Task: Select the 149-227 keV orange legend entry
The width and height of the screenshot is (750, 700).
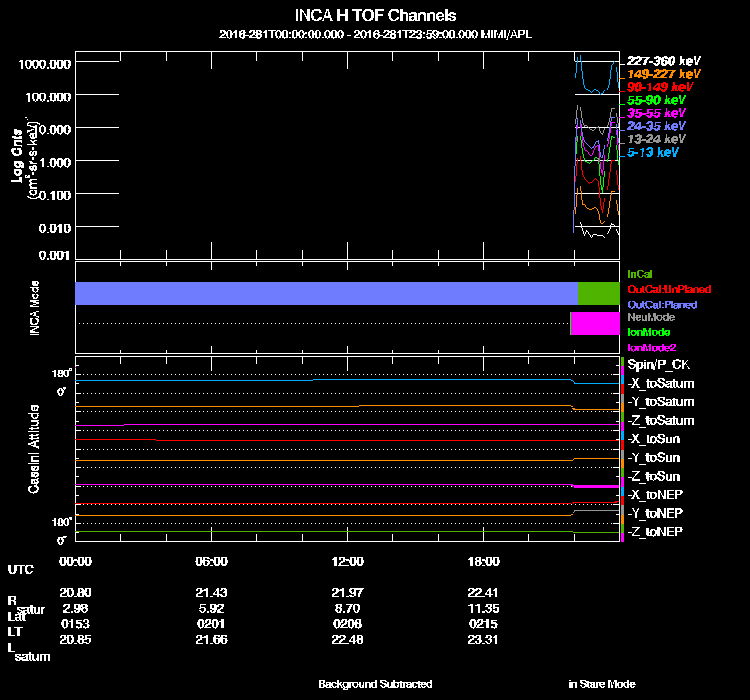Action: coord(657,74)
